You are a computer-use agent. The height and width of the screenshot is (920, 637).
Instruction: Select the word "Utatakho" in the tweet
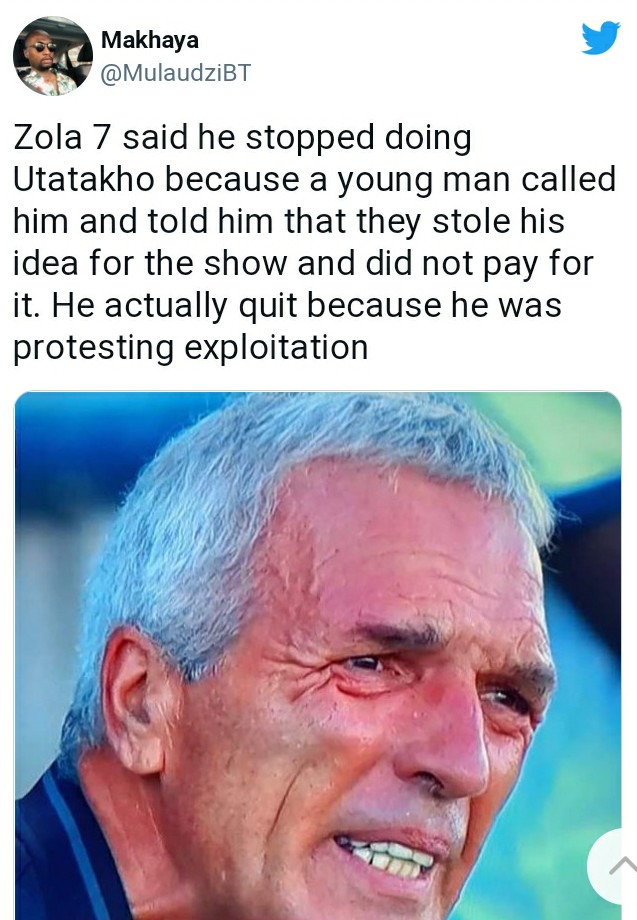pos(84,180)
